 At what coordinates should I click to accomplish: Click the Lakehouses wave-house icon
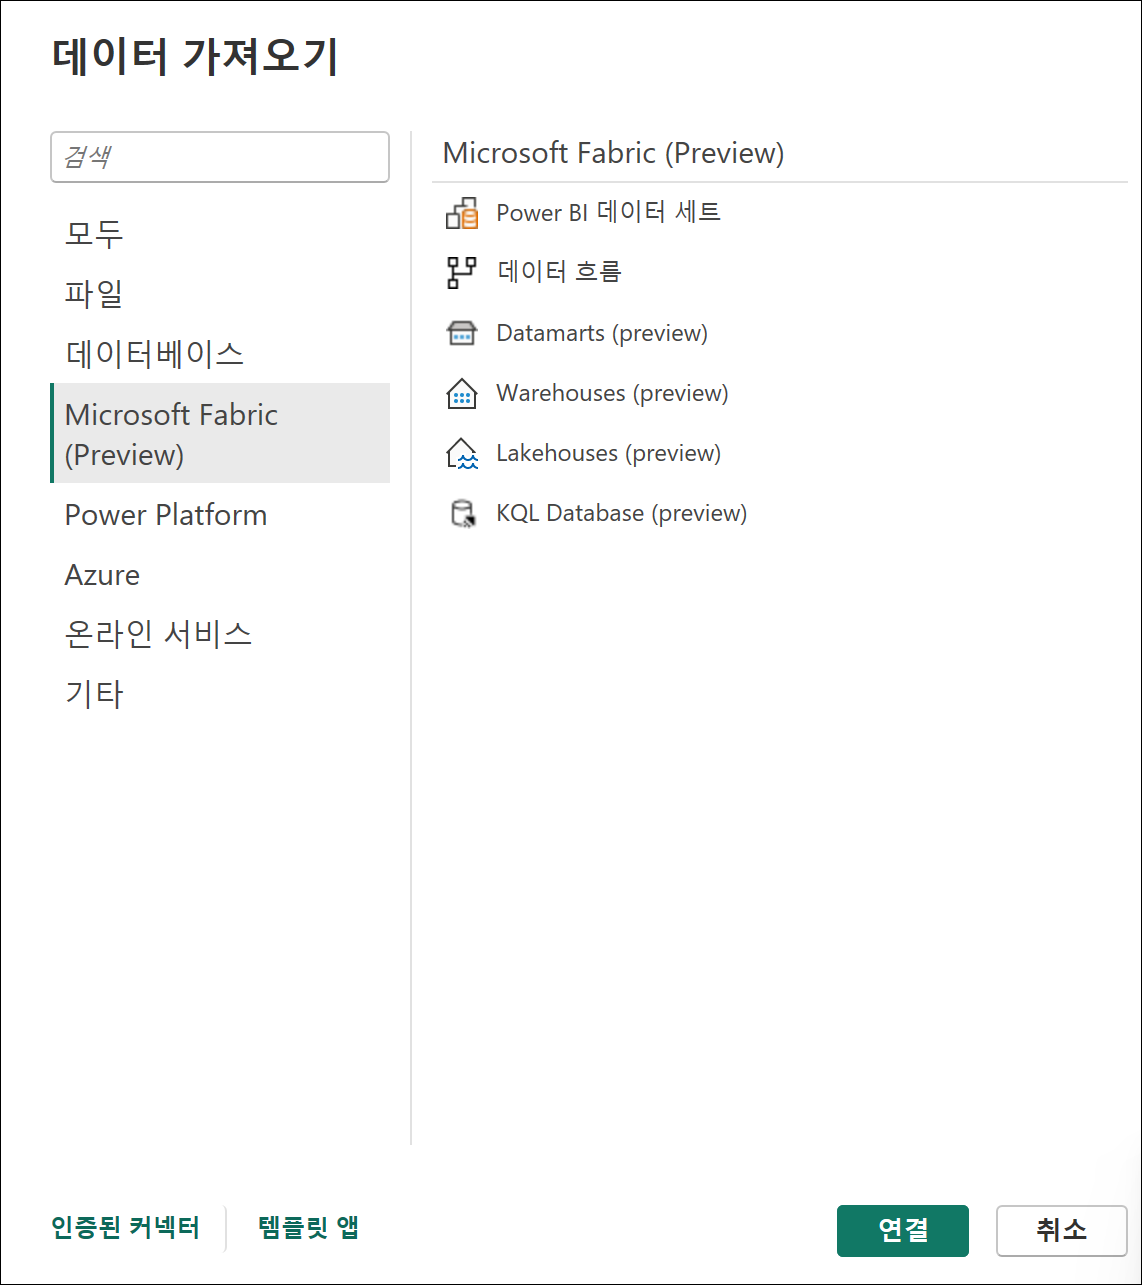click(461, 453)
